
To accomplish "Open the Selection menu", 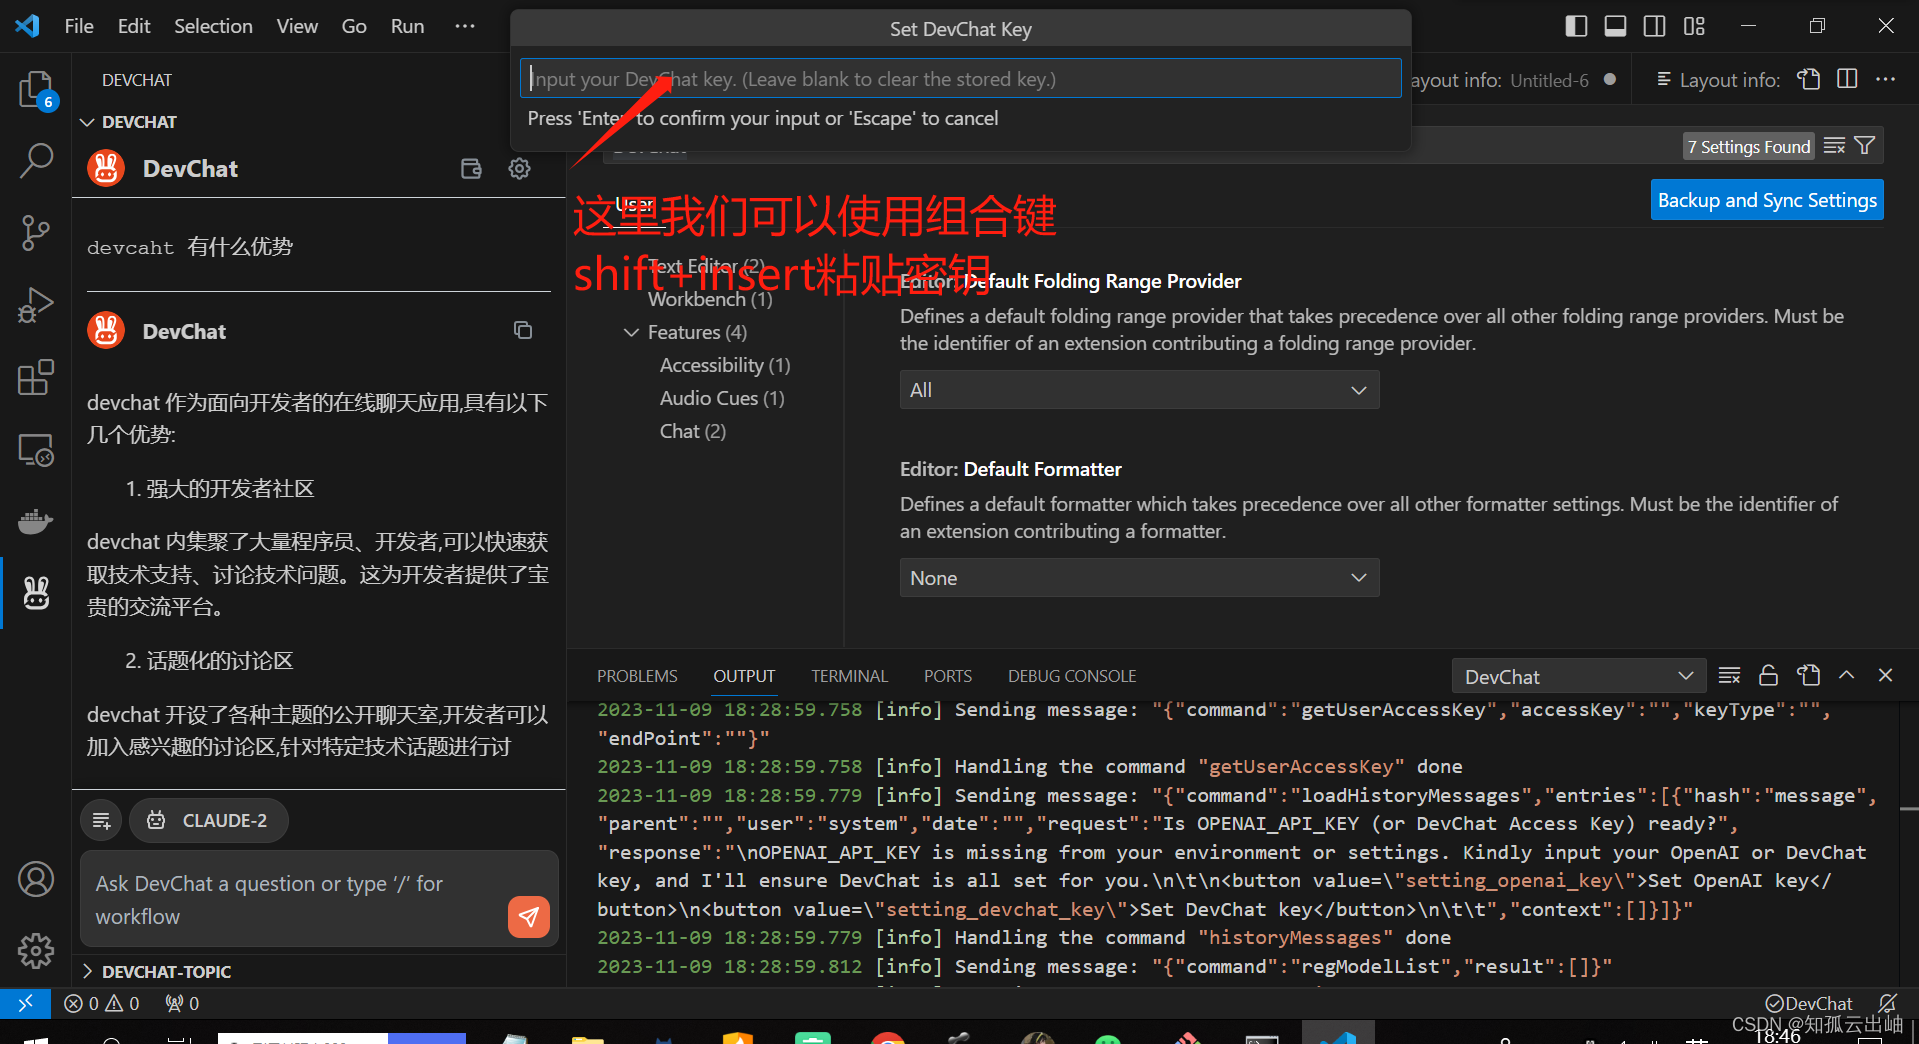I will 213,26.
